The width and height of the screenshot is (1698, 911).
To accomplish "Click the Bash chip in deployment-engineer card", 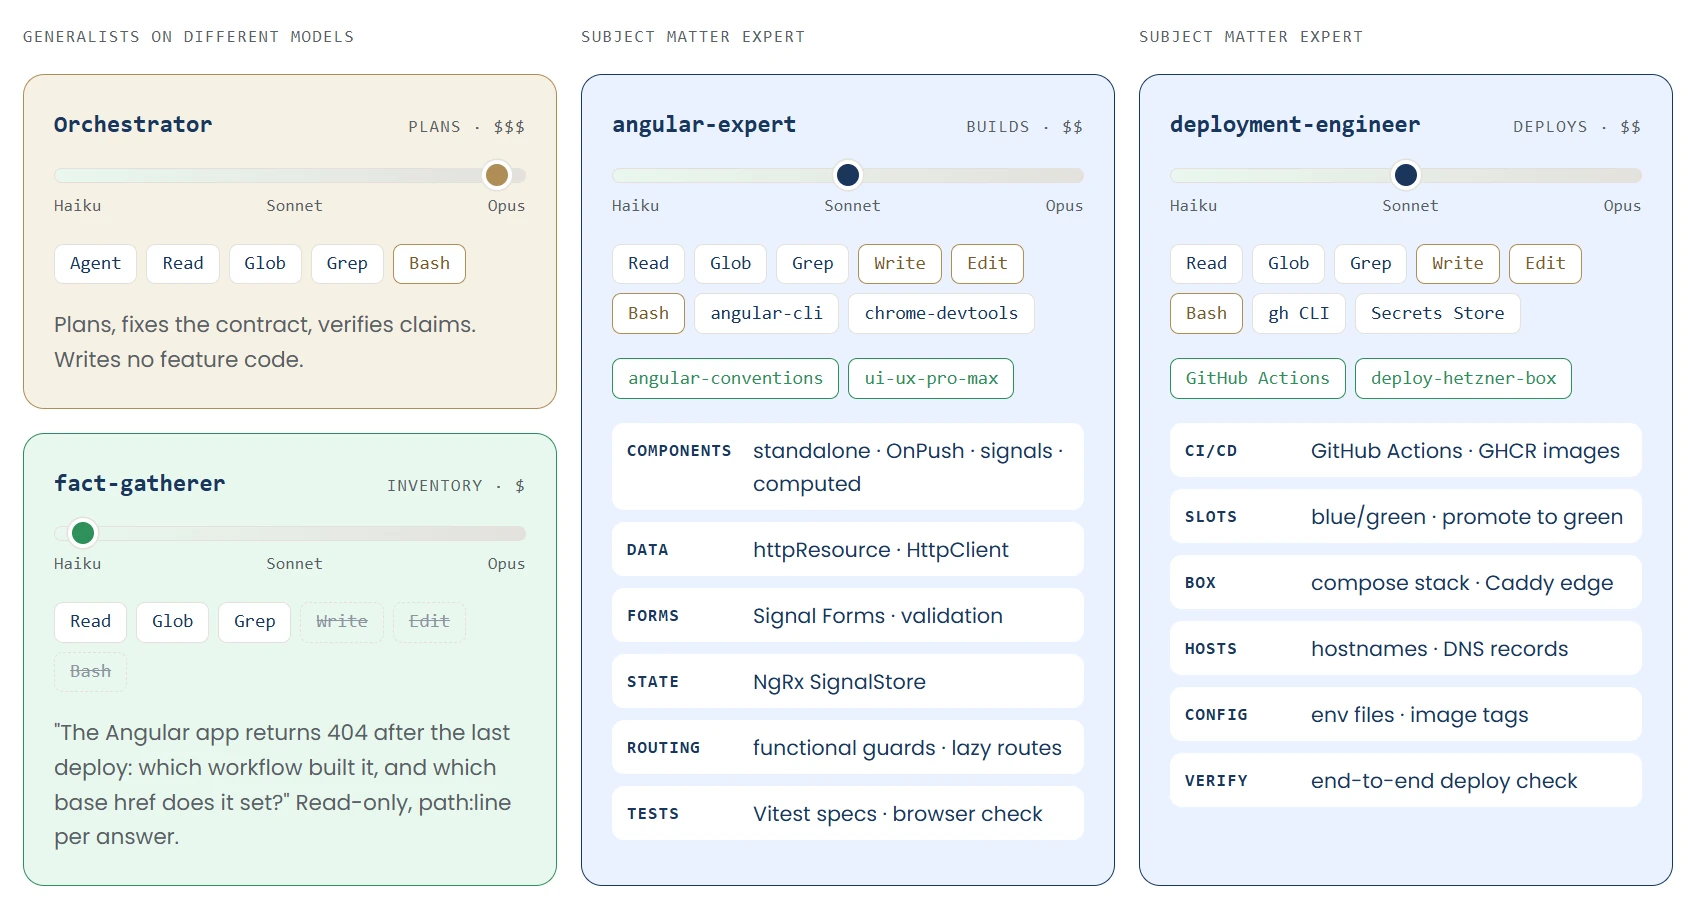I will point(1206,314).
